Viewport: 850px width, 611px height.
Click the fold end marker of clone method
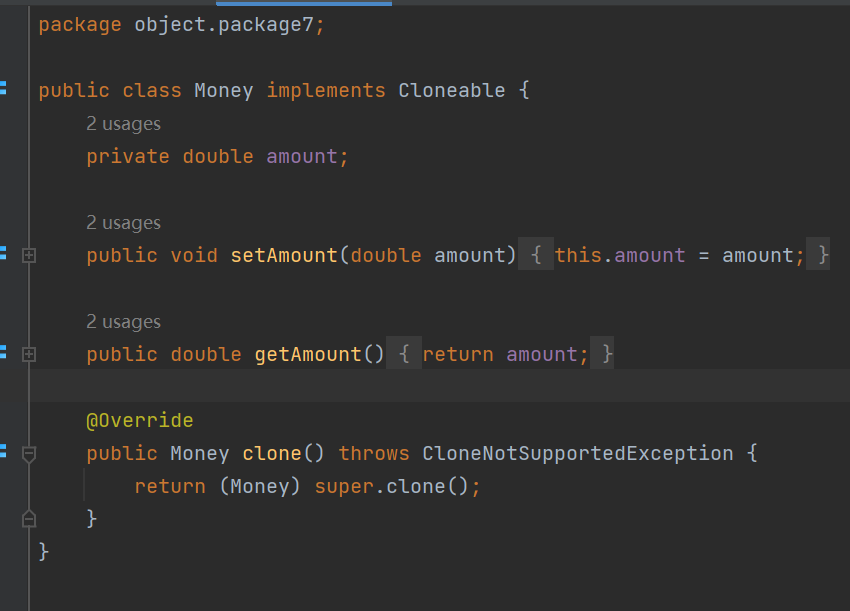pos(29,519)
